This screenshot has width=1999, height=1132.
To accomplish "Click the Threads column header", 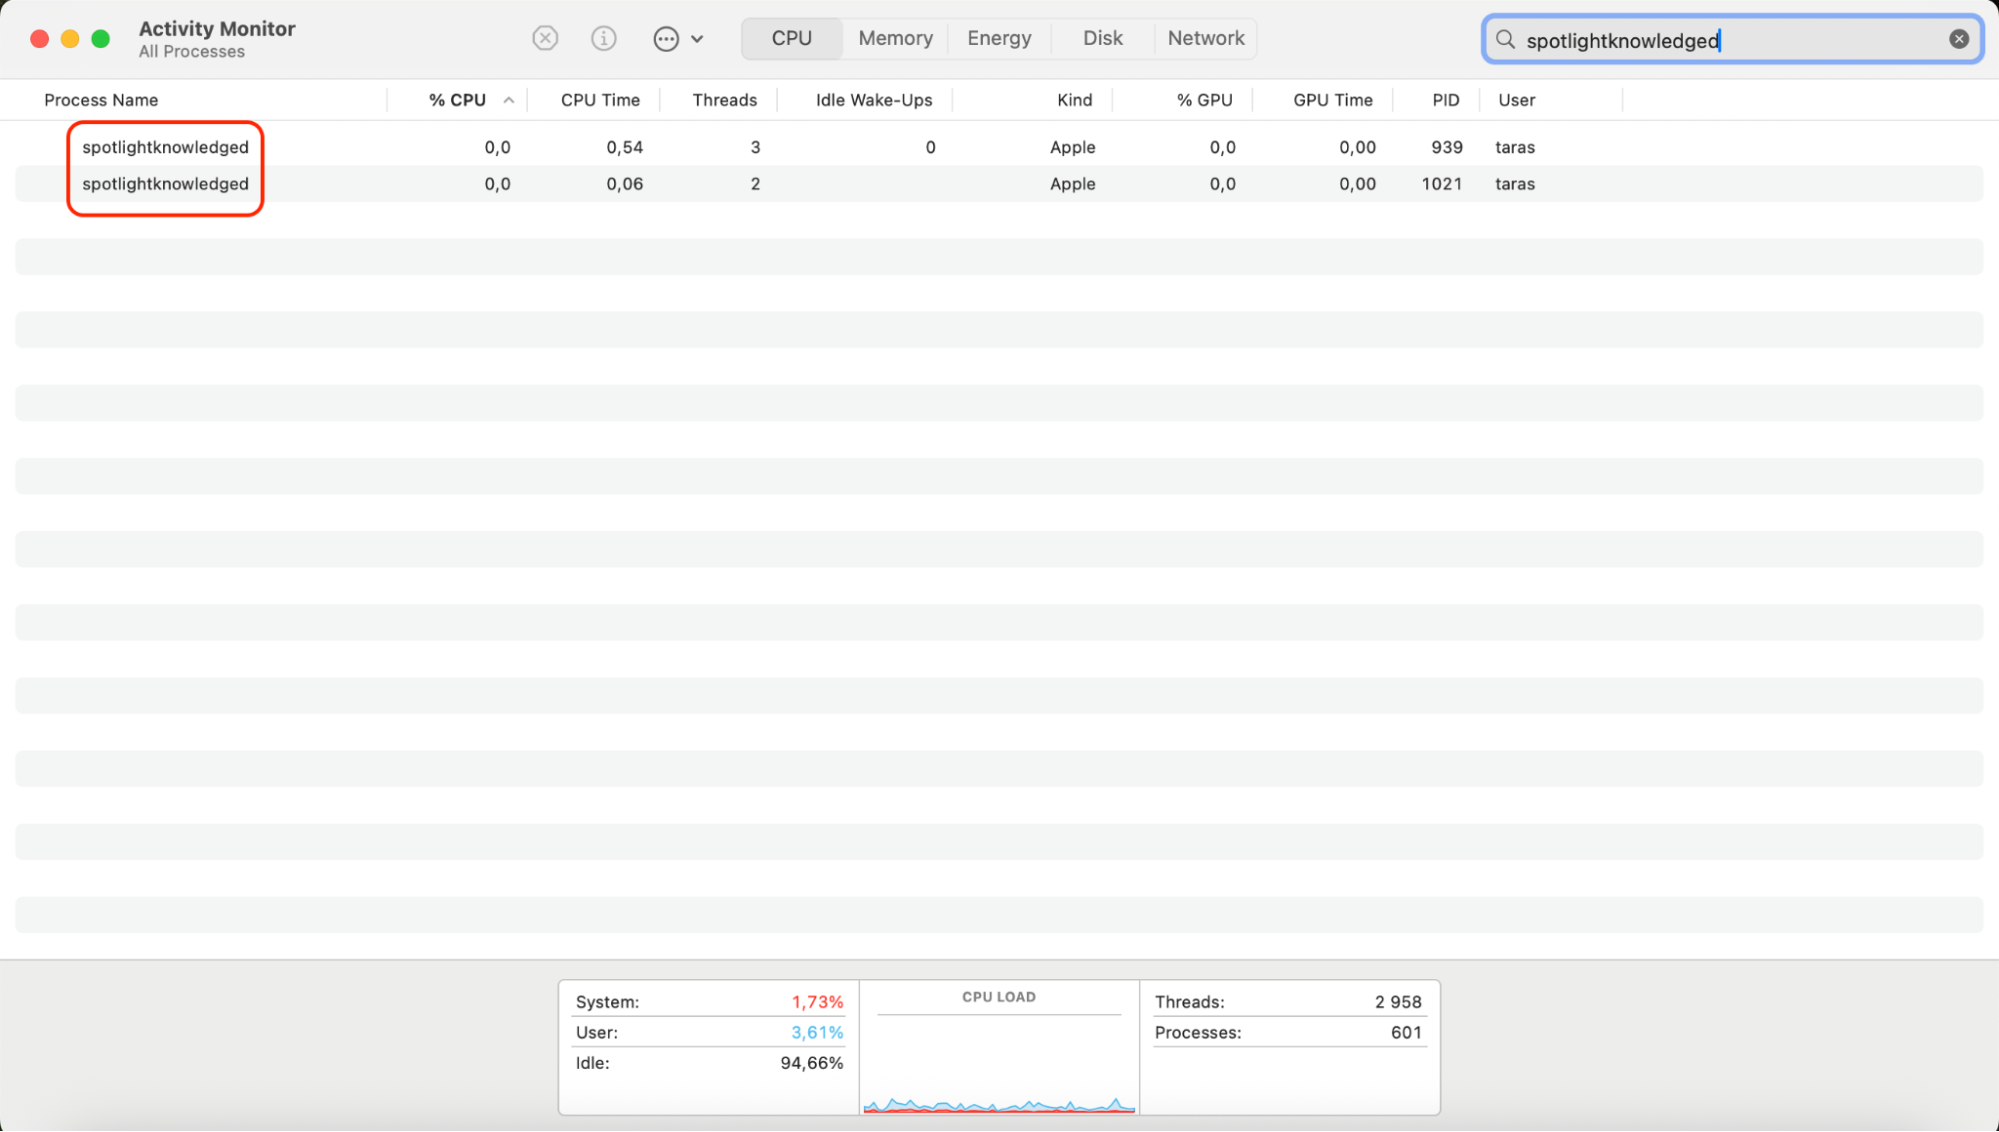I will [724, 99].
